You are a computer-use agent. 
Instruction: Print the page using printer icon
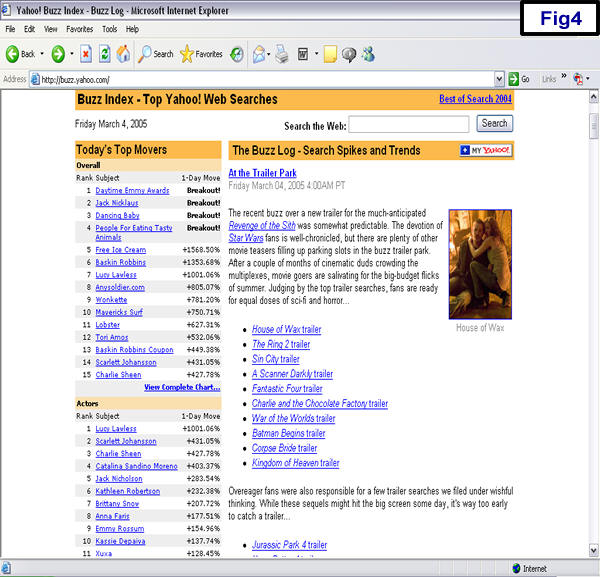tap(282, 54)
